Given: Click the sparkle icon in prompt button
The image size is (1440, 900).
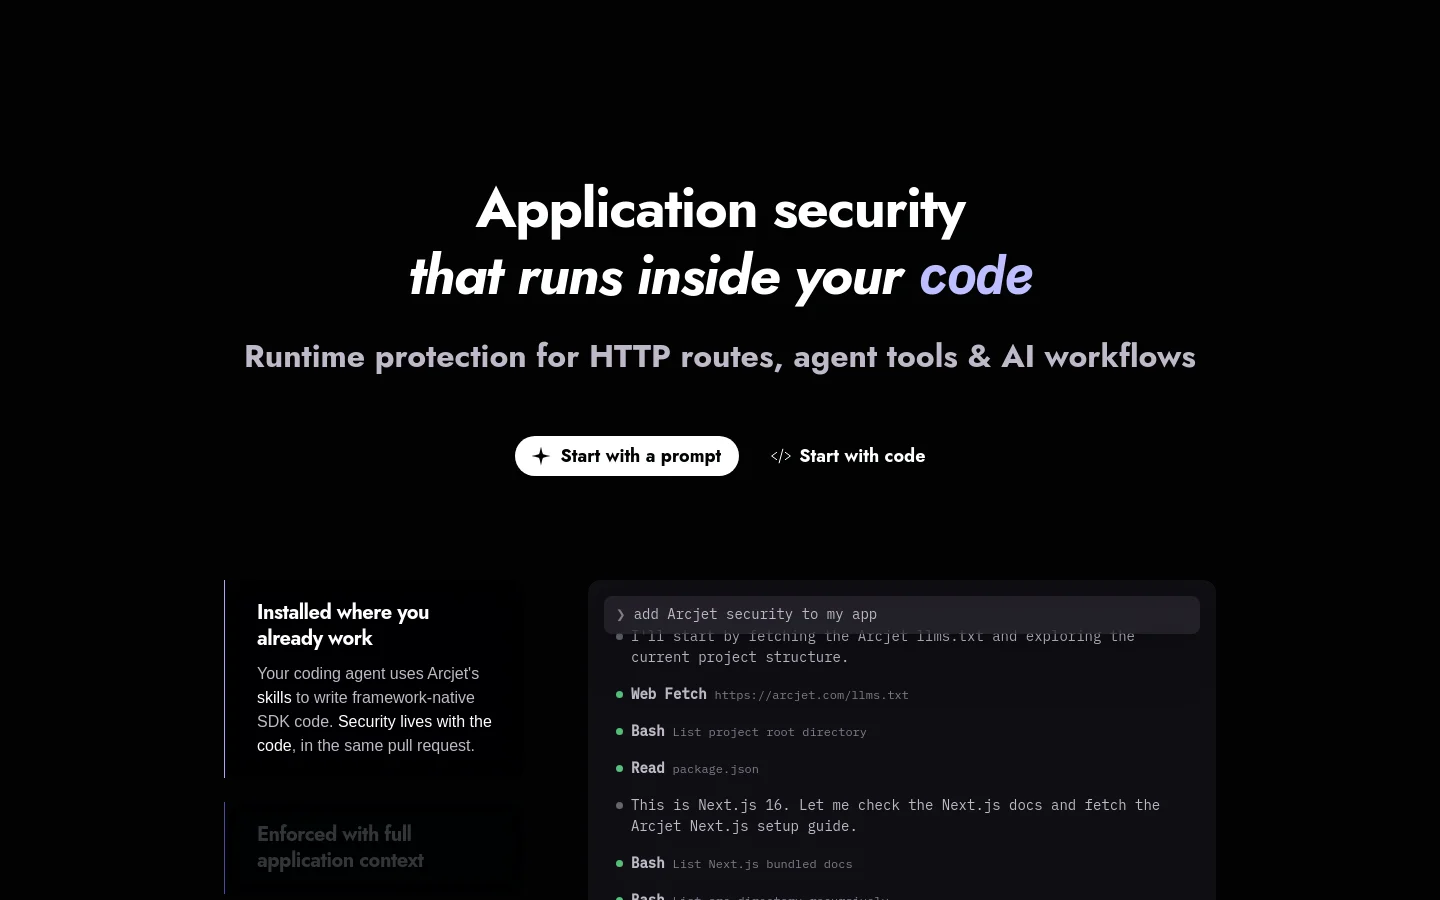Looking at the screenshot, I should [541, 456].
